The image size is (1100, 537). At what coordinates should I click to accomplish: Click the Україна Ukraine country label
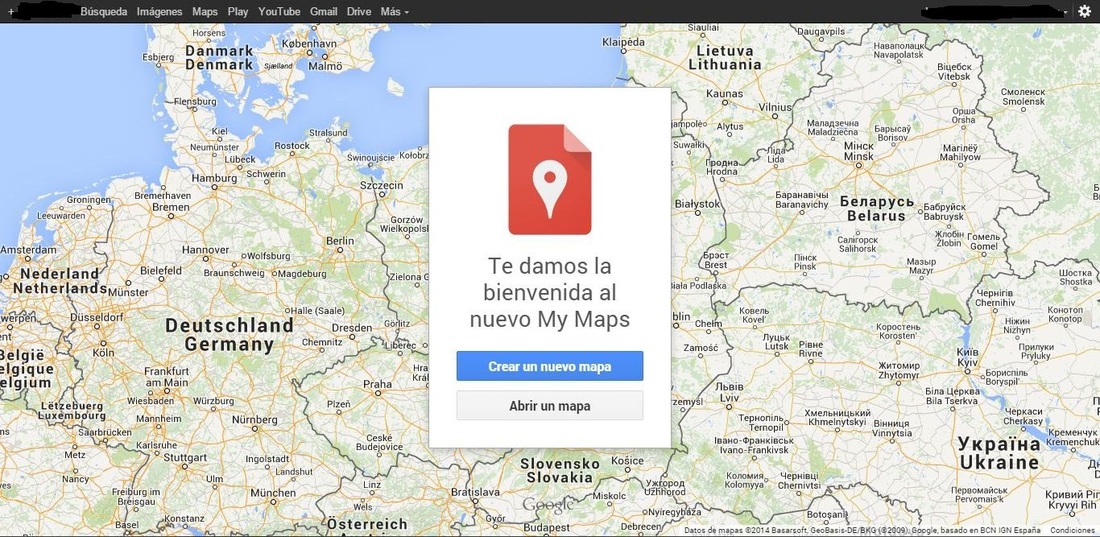[x=999, y=453]
